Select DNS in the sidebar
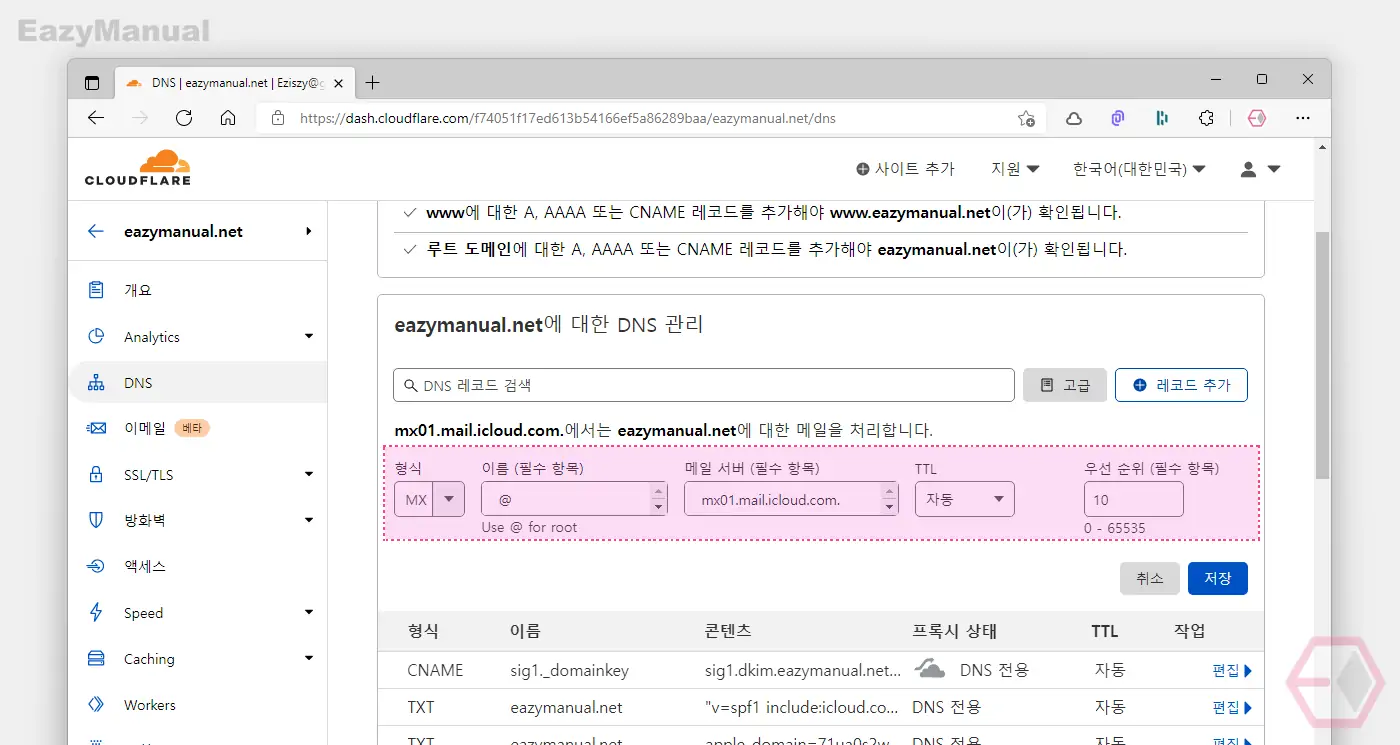Viewport: 1400px width, 745px height. tap(198, 383)
